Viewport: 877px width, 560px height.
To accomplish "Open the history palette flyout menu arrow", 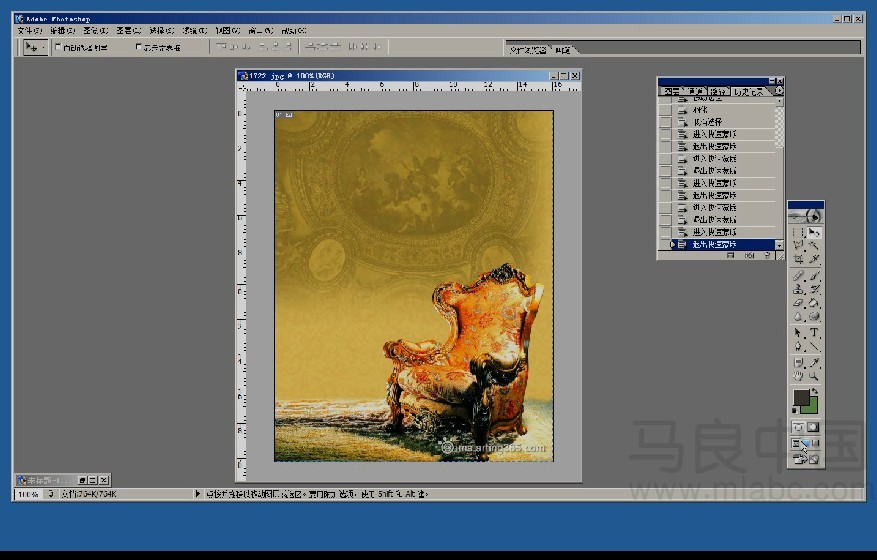I will coord(779,91).
